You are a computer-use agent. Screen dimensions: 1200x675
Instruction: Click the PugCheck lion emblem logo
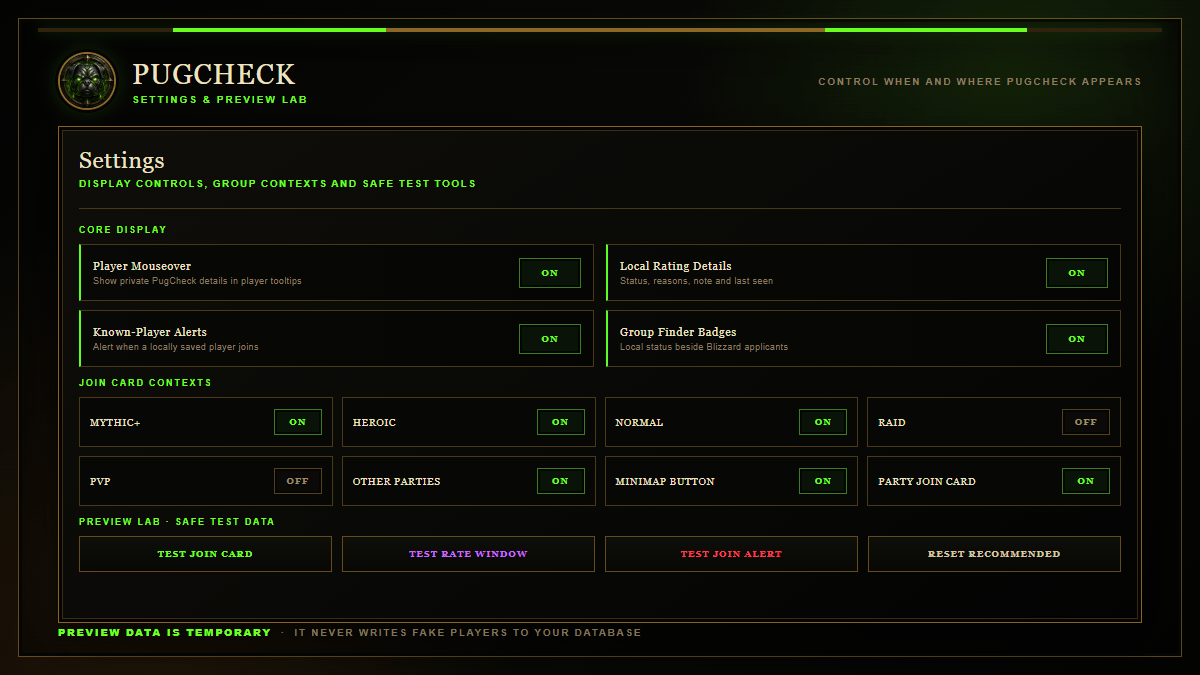87,81
